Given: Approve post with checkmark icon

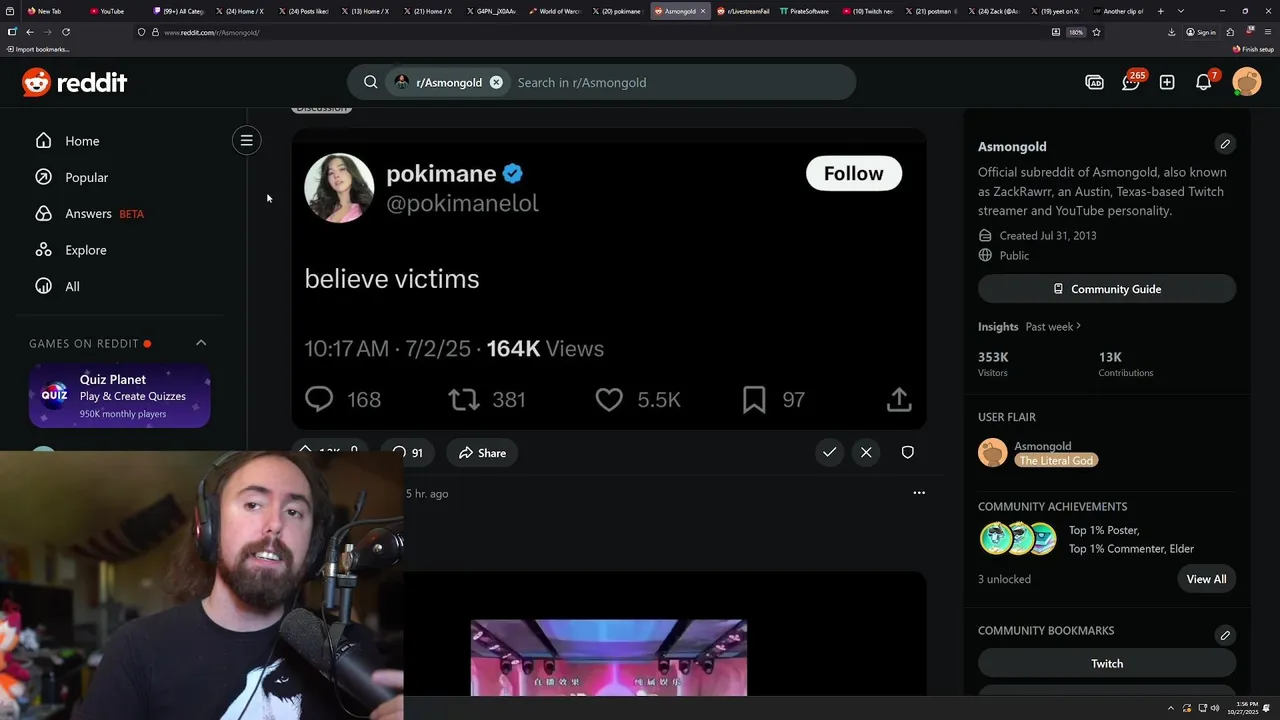Looking at the screenshot, I should [829, 452].
